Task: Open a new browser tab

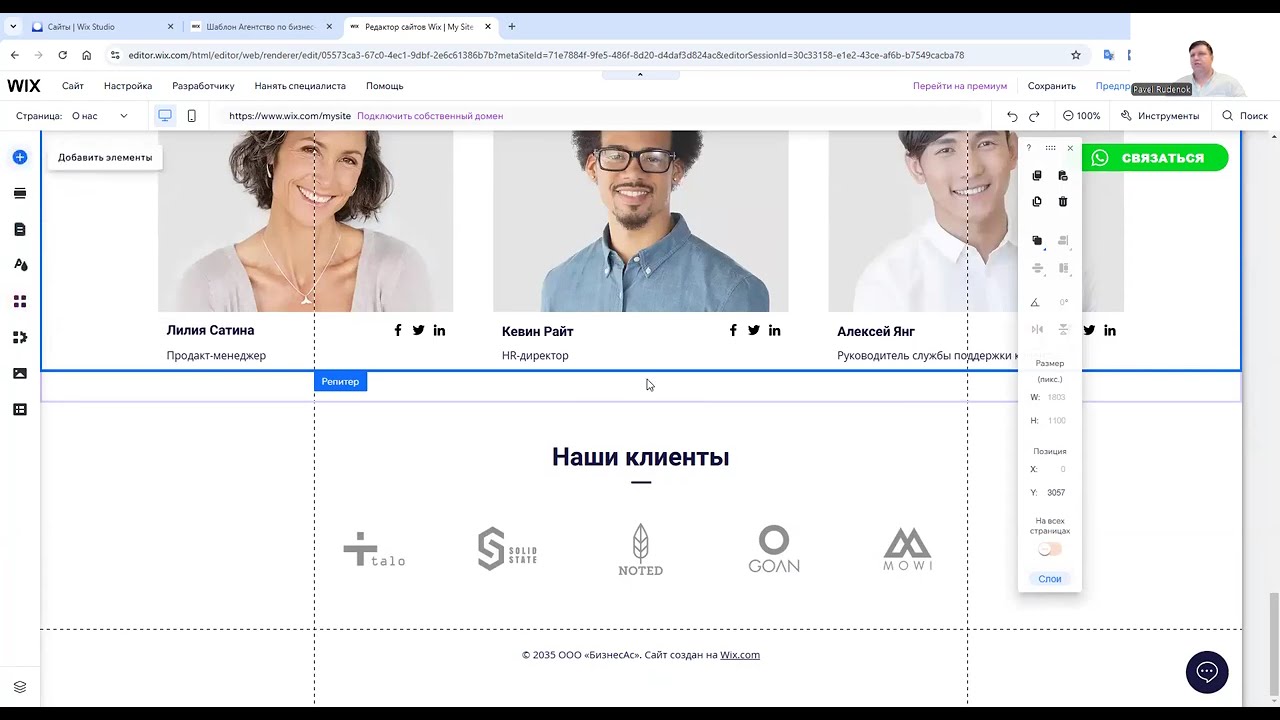Action: click(512, 27)
